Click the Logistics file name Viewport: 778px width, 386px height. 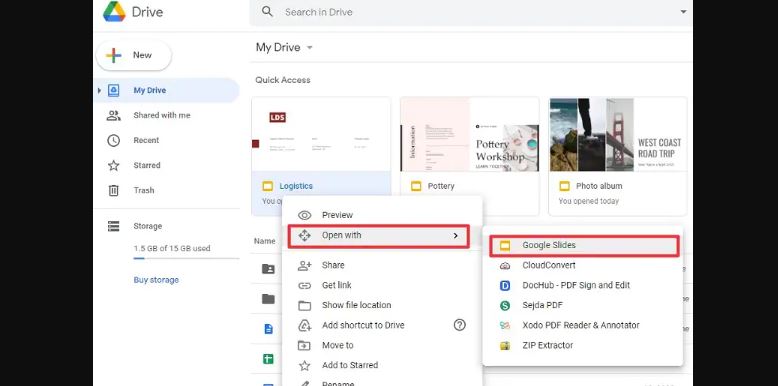296,186
